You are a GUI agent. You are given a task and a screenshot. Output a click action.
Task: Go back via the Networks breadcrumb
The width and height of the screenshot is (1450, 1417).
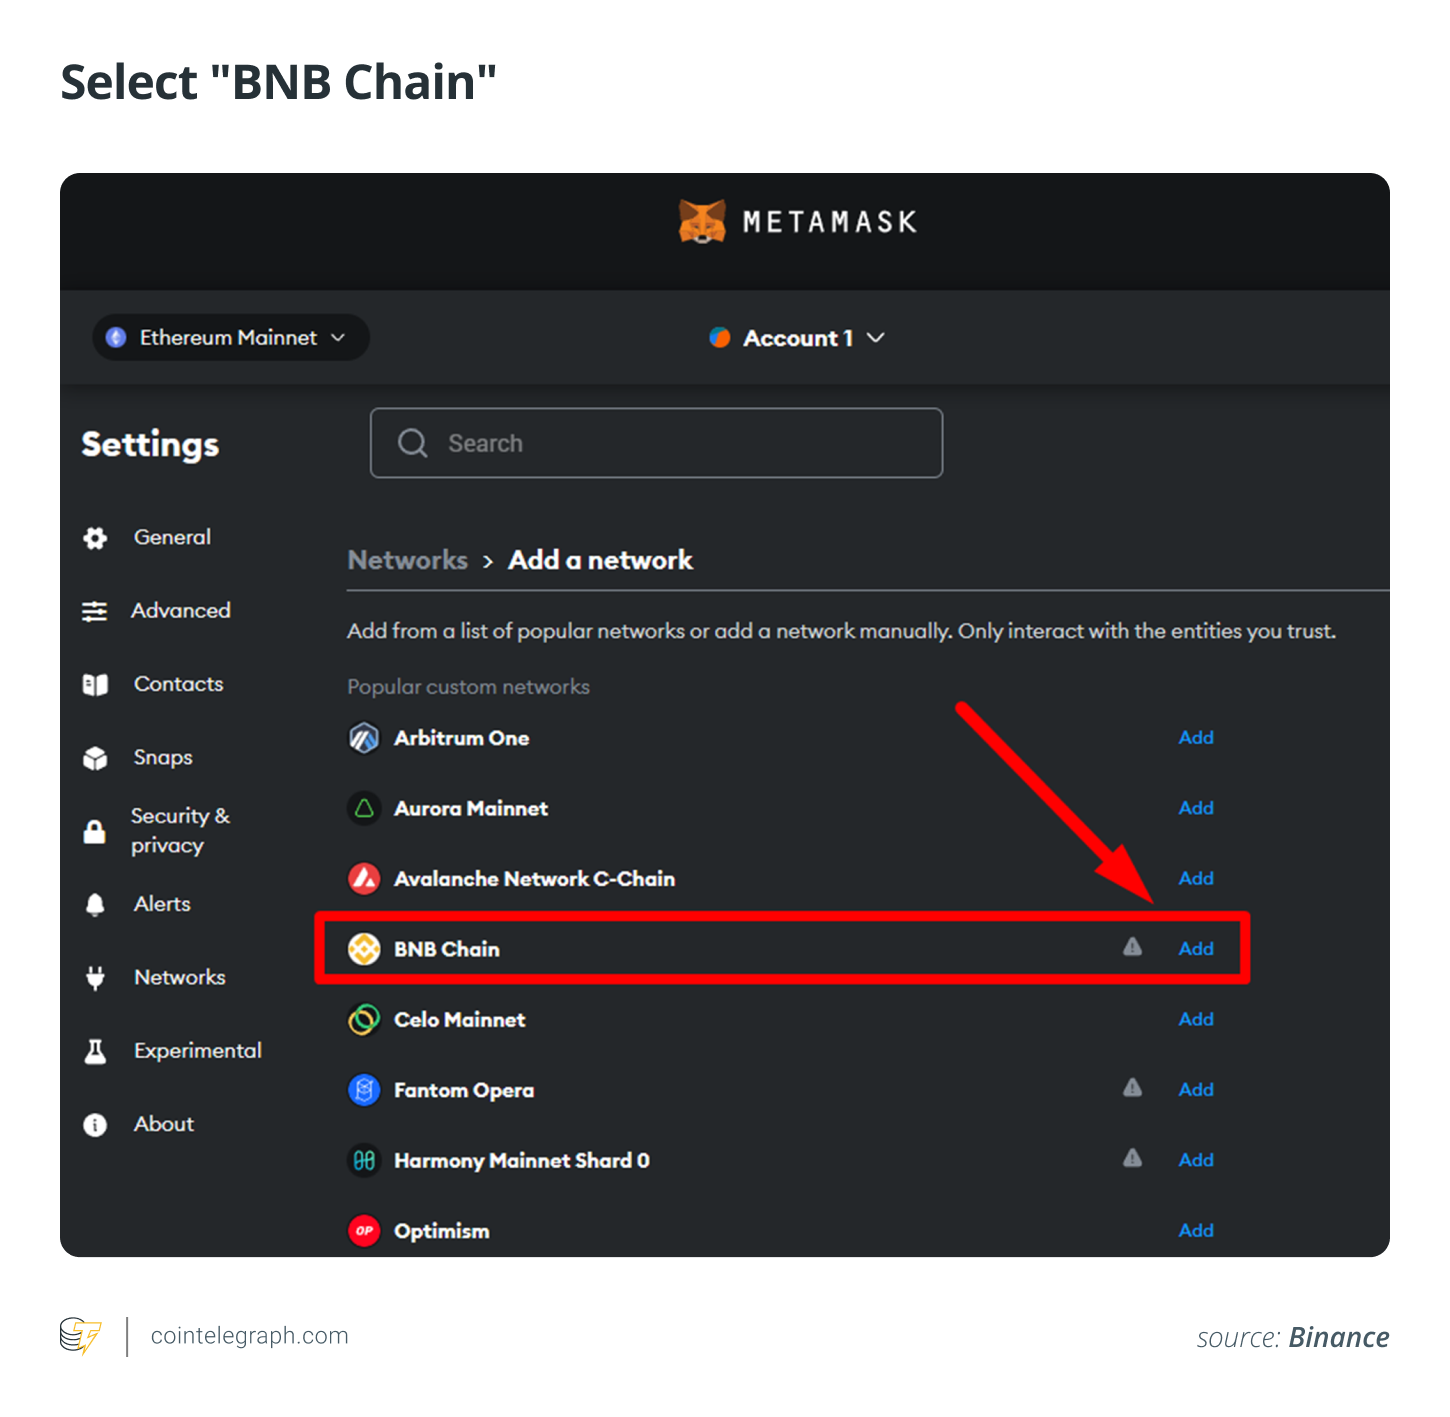coord(407,560)
